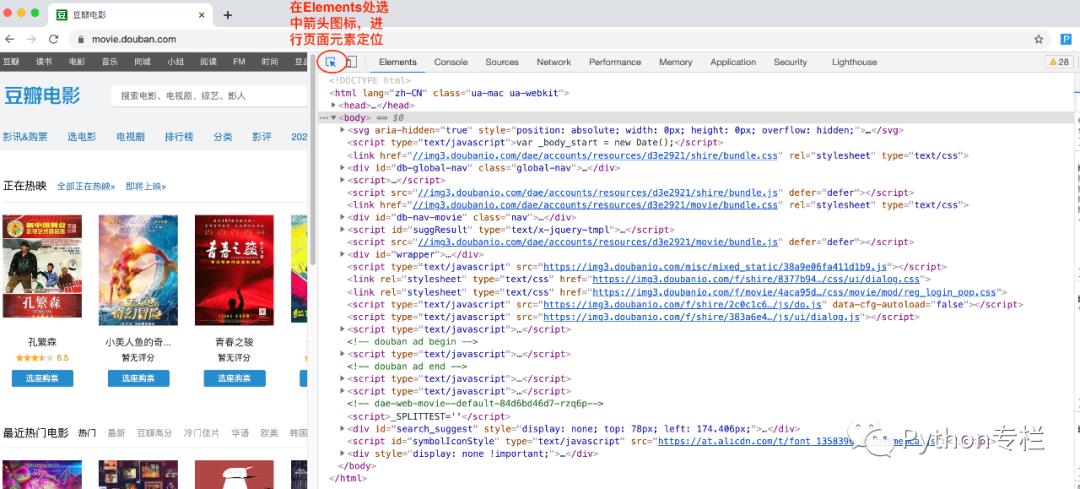Switch to the Elements tab

[x=397, y=62]
